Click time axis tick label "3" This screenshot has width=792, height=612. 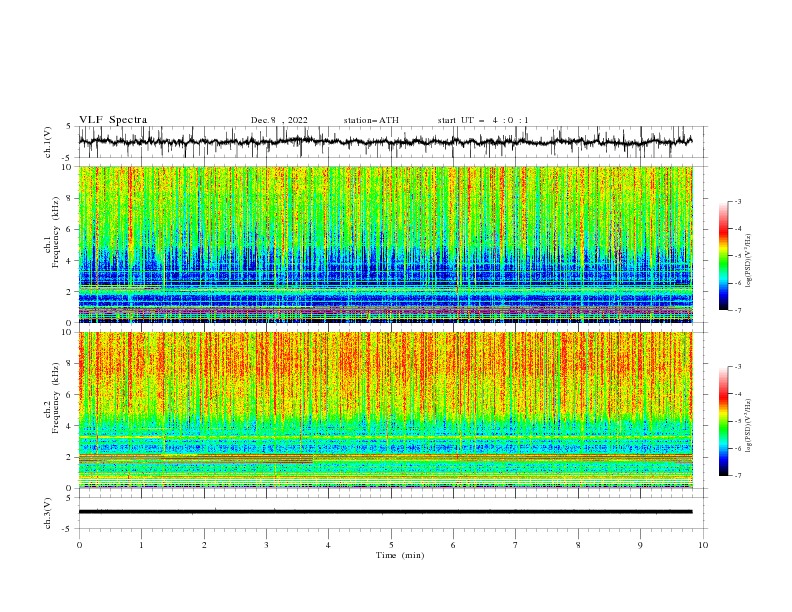[266, 545]
